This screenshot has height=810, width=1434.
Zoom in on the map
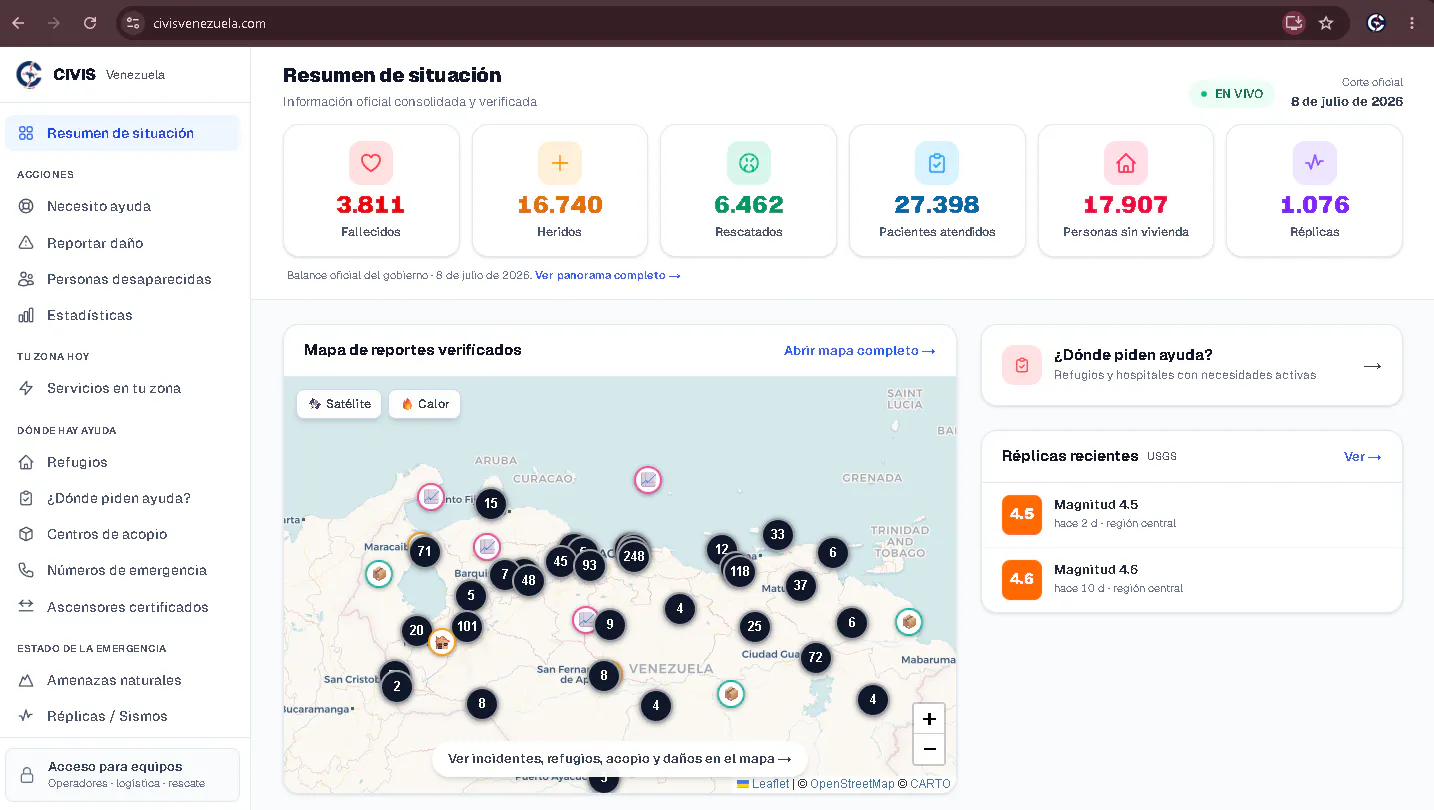929,719
